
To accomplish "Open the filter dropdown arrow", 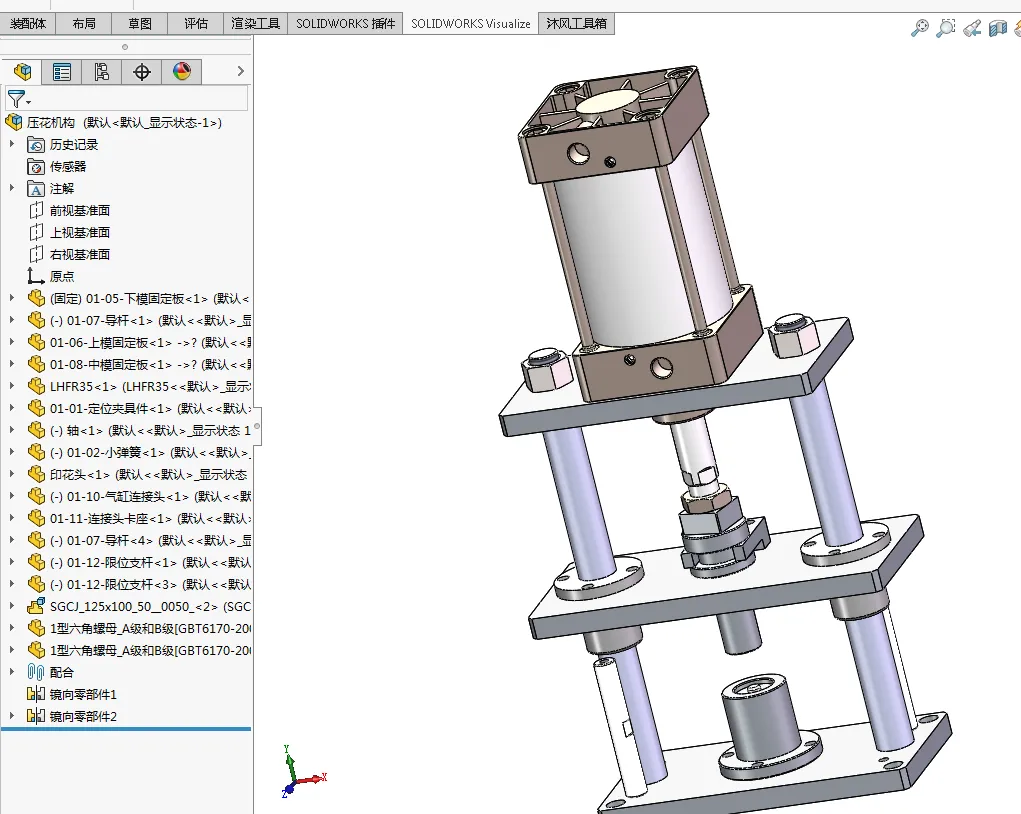I will [x=29, y=102].
